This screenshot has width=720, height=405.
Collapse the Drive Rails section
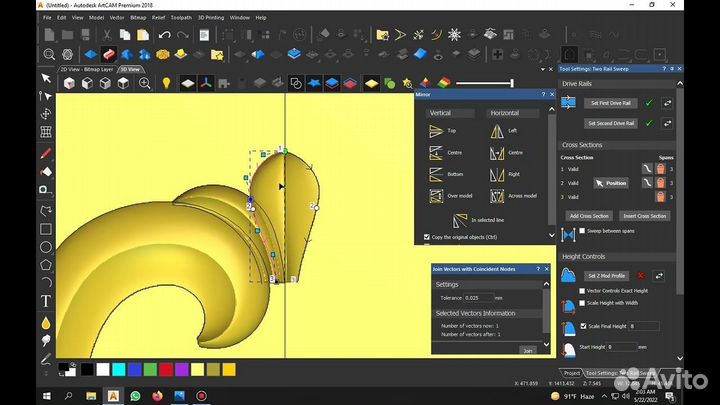[x=676, y=84]
